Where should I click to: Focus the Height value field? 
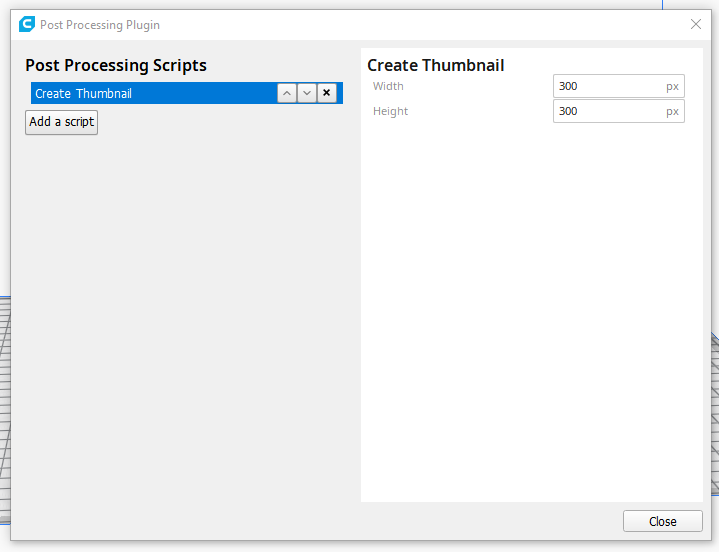(619, 111)
